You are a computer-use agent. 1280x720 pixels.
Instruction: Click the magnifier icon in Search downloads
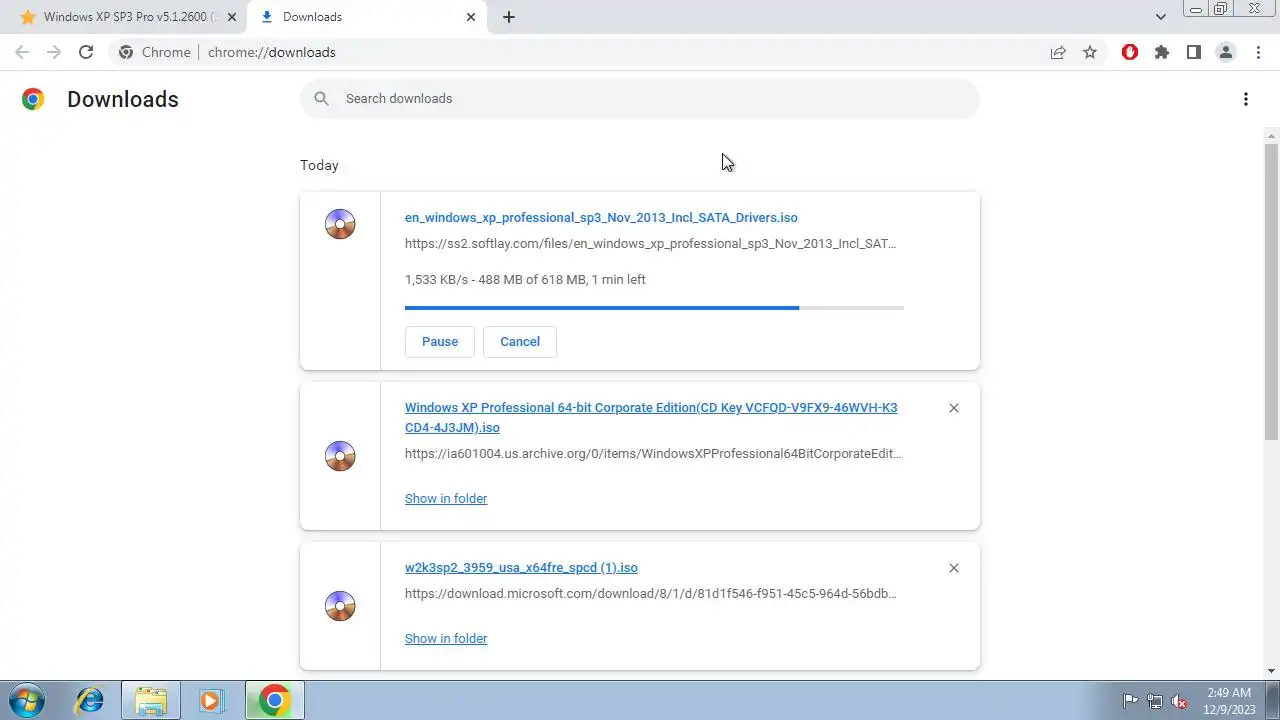click(321, 98)
